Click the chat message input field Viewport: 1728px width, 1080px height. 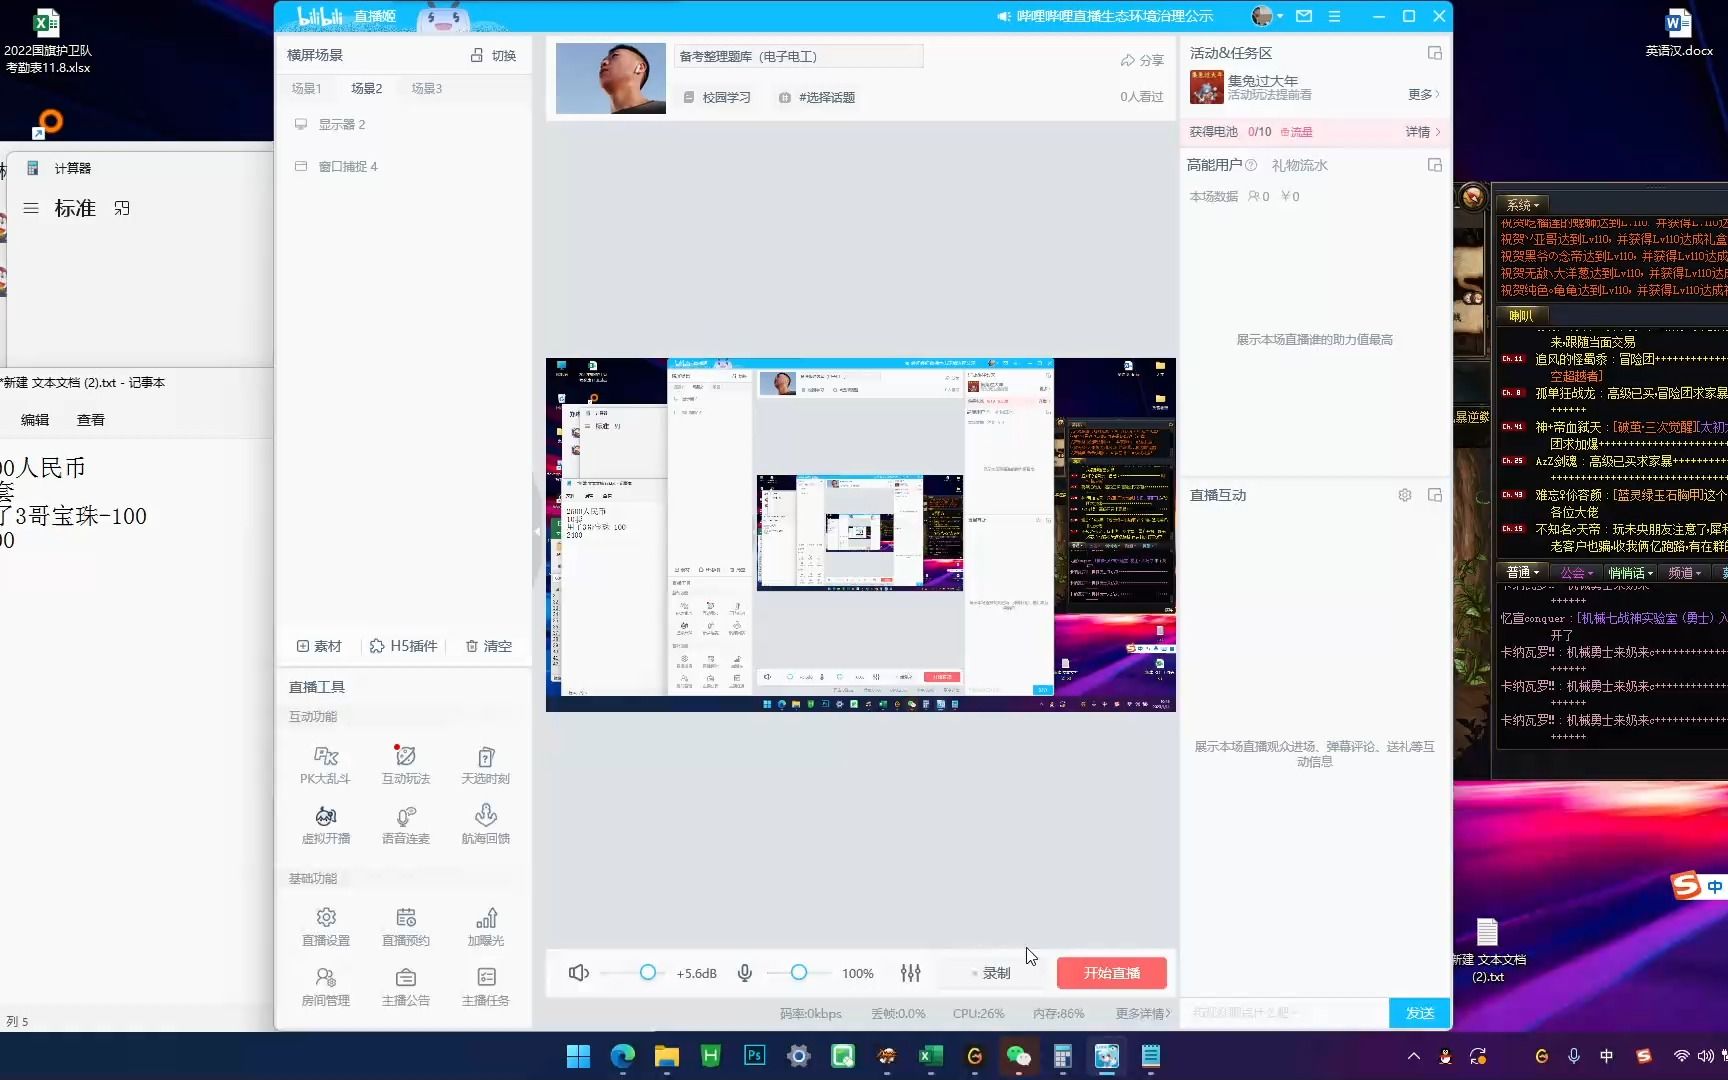1284,1013
